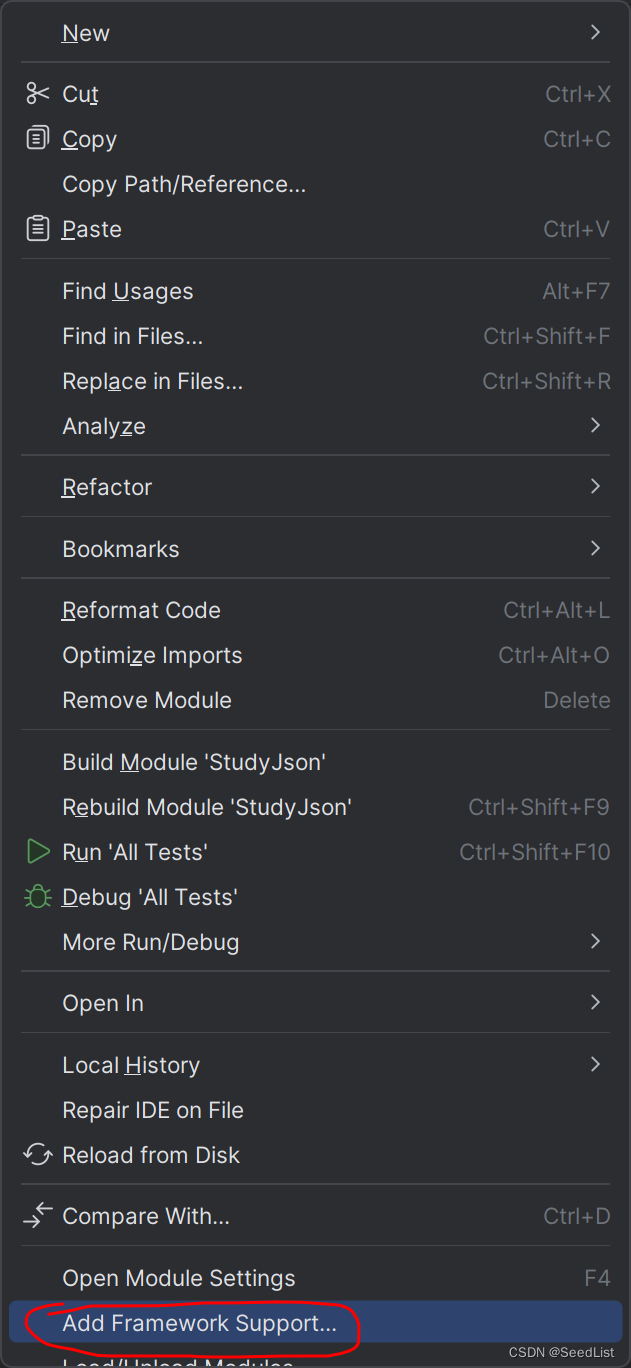Click the Paste clipboard icon

coord(38,229)
